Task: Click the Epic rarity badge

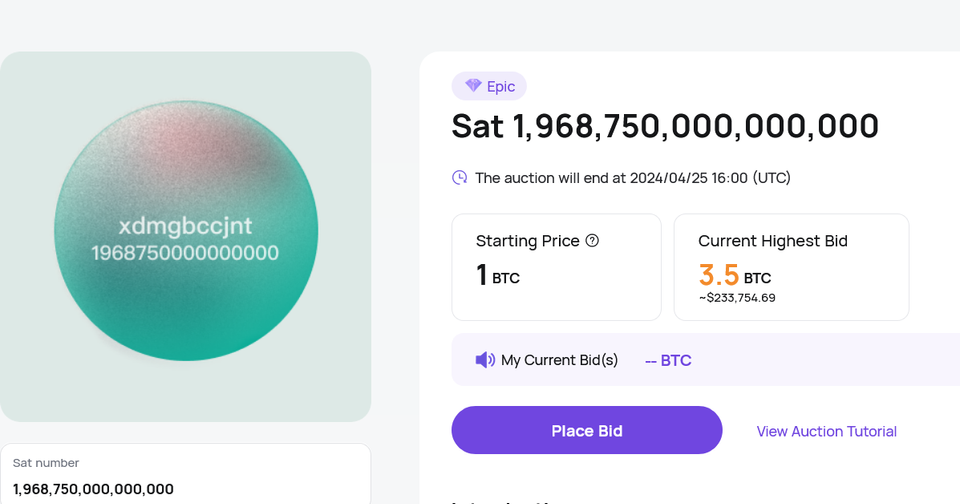Action: (x=490, y=86)
